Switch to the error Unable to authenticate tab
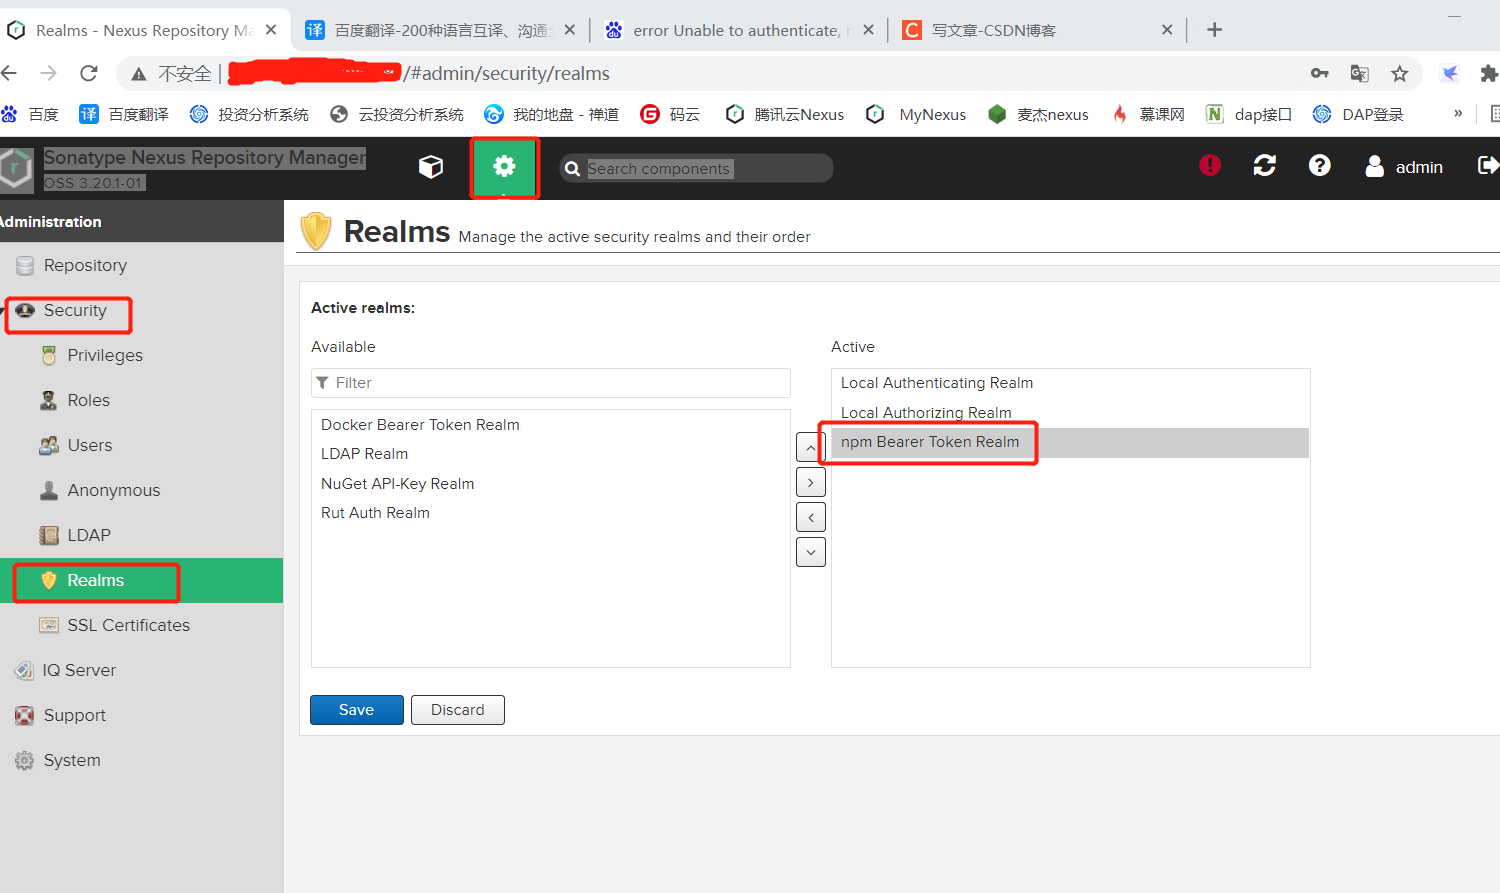Image resolution: width=1500 pixels, height=893 pixels. (x=738, y=30)
